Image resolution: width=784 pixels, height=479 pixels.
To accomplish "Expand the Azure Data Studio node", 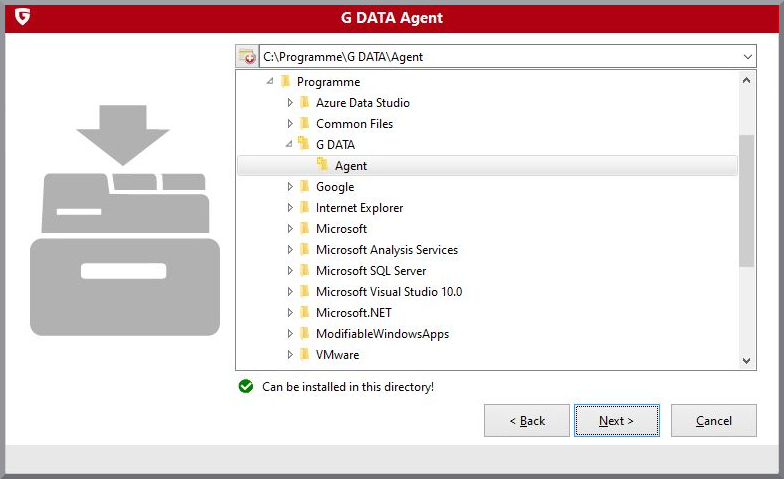I will [x=290, y=102].
